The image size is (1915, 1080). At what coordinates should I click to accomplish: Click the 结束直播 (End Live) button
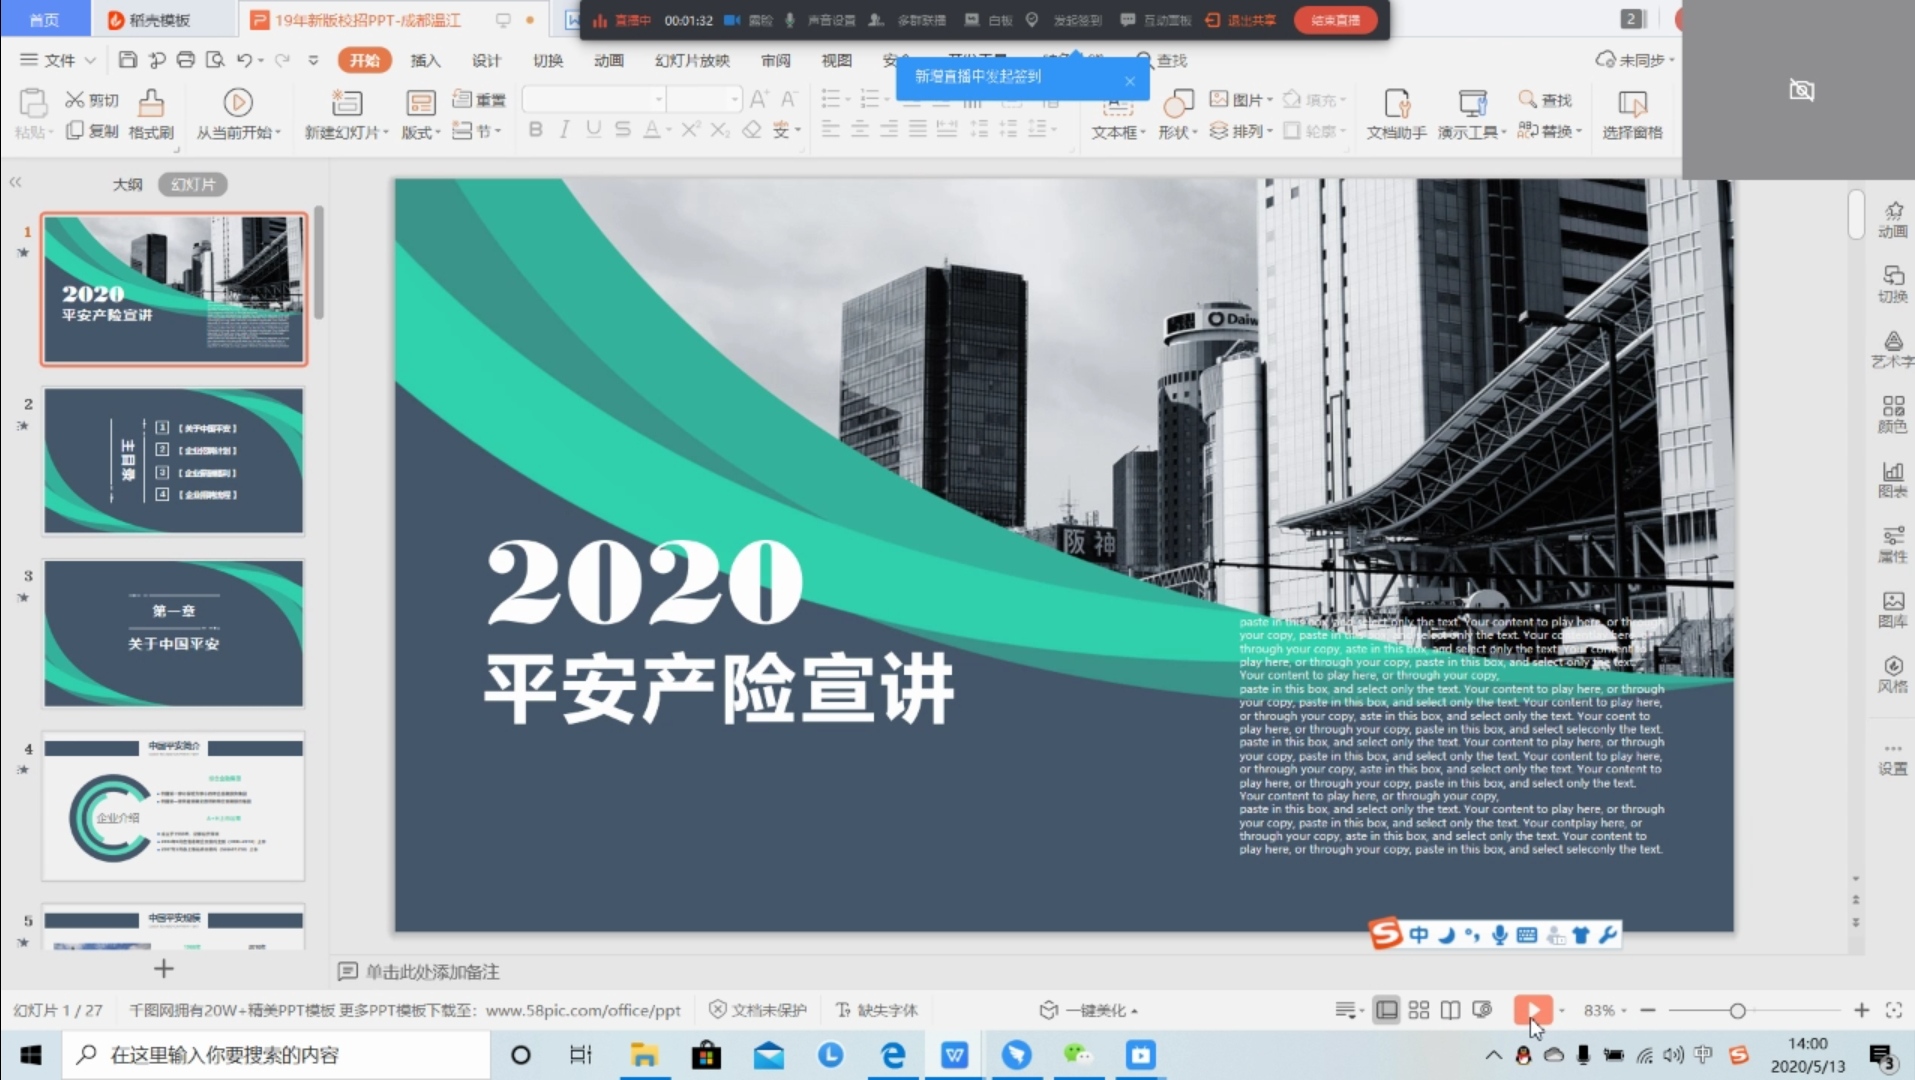[x=1335, y=20]
